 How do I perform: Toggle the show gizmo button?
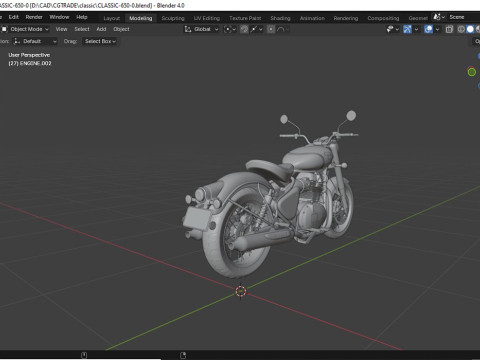tap(407, 29)
